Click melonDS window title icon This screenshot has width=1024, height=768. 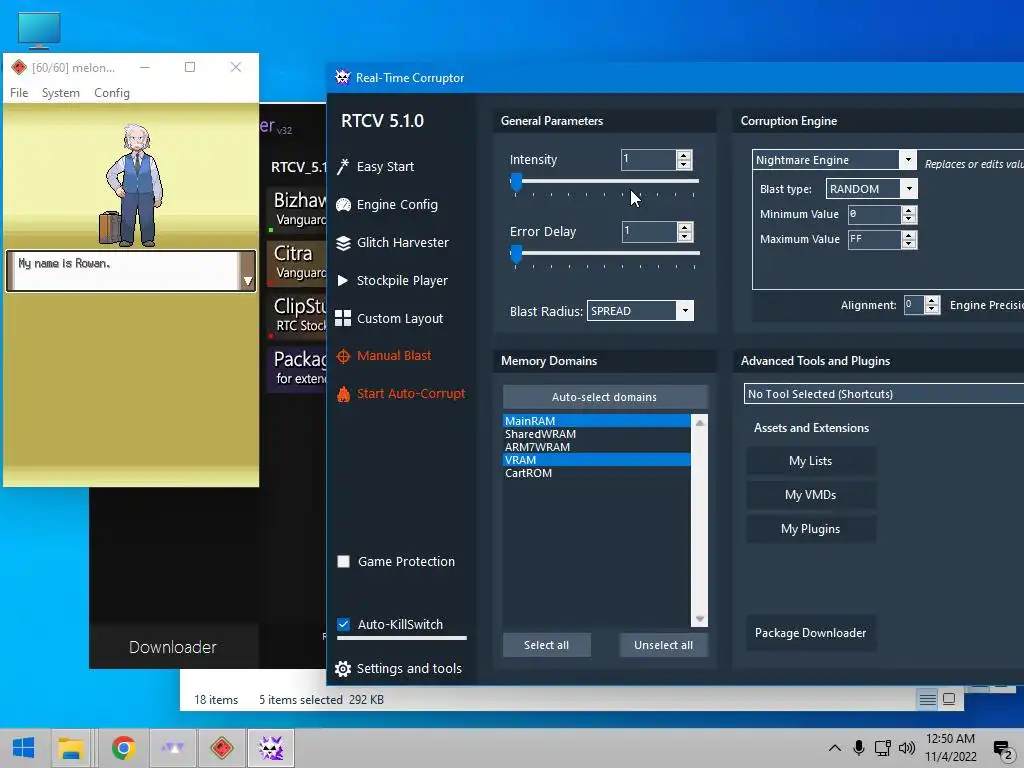tap(19, 67)
